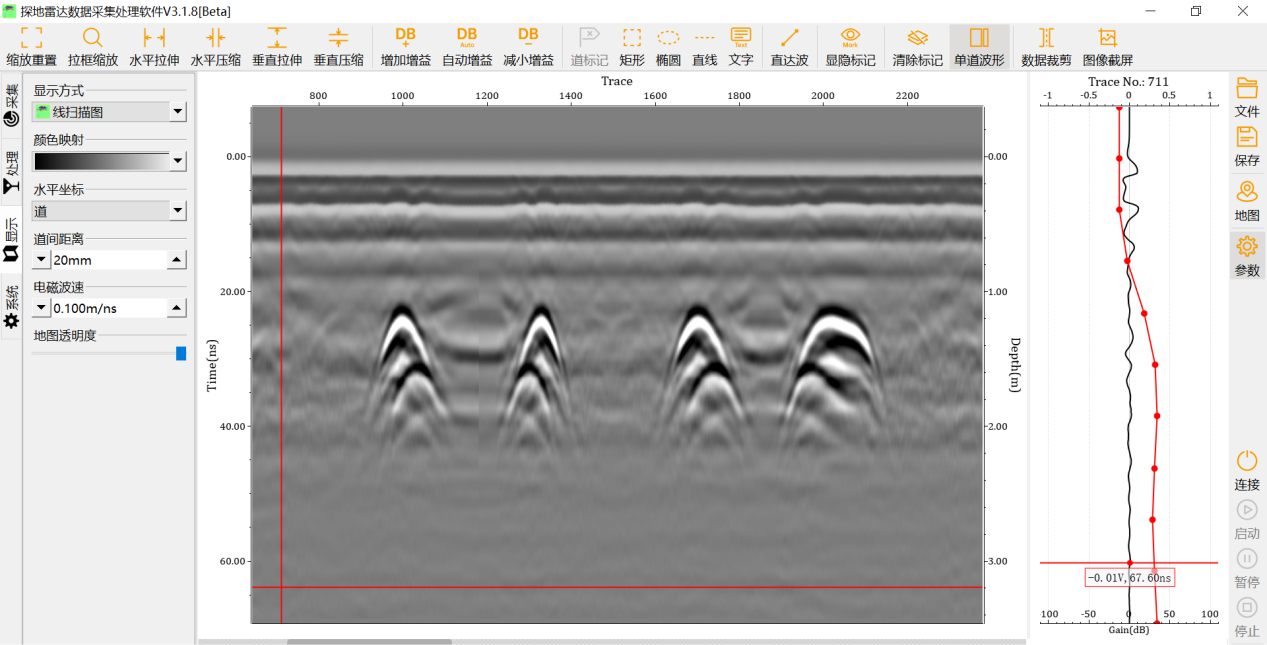The width and height of the screenshot is (1267, 645).
Task: Take a screenshot with 图像截屏
Action: [x=1107, y=46]
